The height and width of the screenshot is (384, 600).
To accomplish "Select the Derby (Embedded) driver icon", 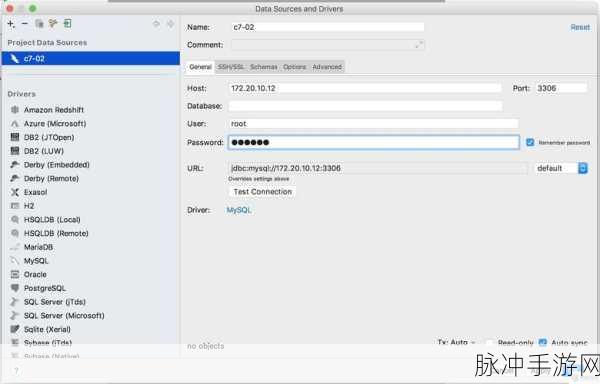I will coord(15,165).
